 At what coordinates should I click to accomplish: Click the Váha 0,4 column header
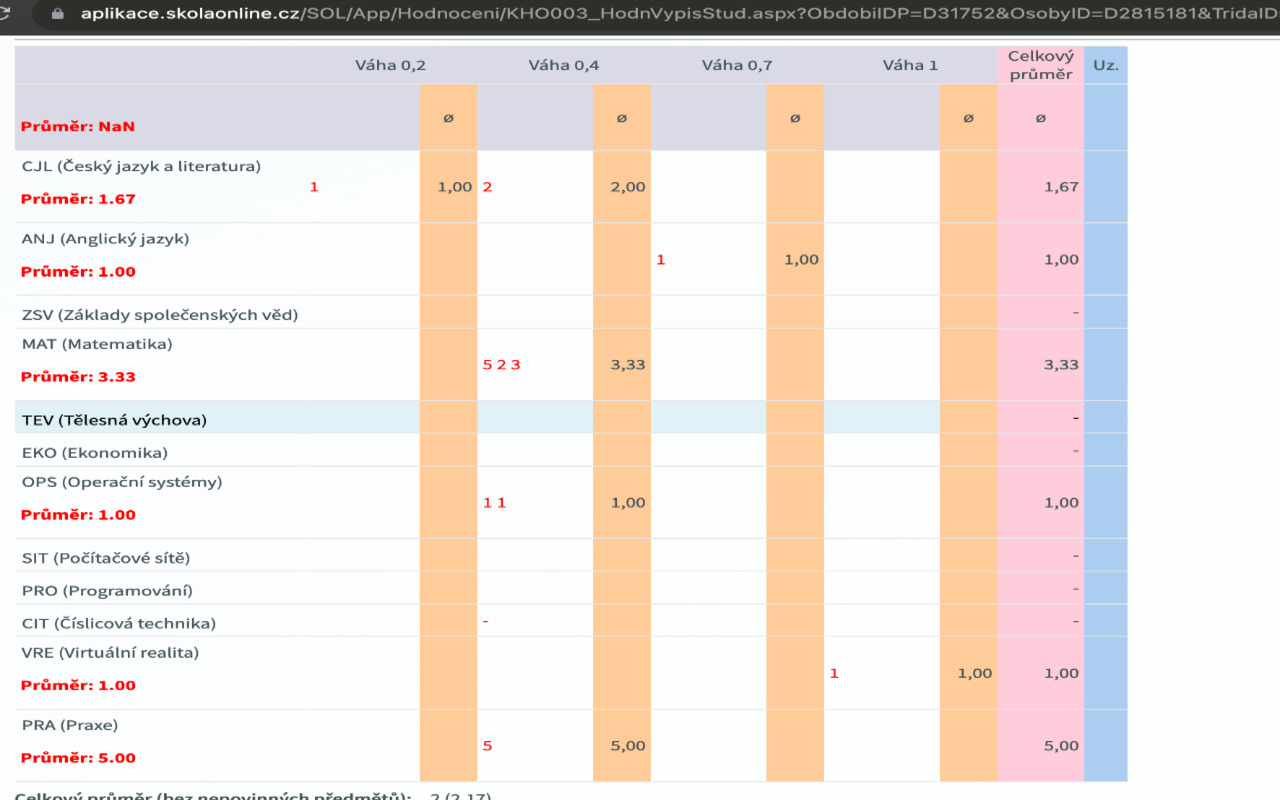(x=564, y=65)
